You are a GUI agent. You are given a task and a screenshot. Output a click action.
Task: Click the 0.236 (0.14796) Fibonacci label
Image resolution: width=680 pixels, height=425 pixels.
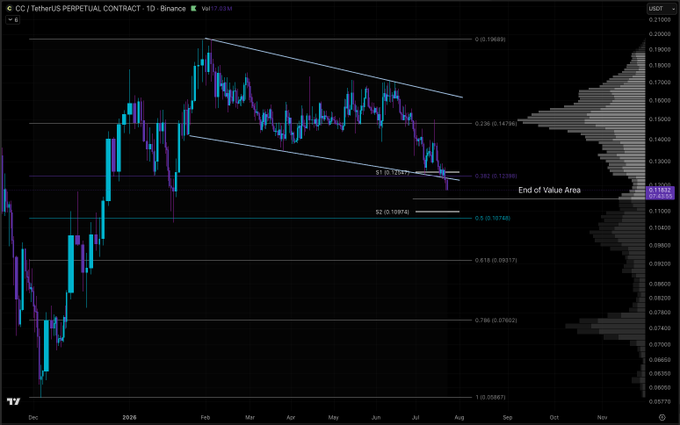pos(496,124)
